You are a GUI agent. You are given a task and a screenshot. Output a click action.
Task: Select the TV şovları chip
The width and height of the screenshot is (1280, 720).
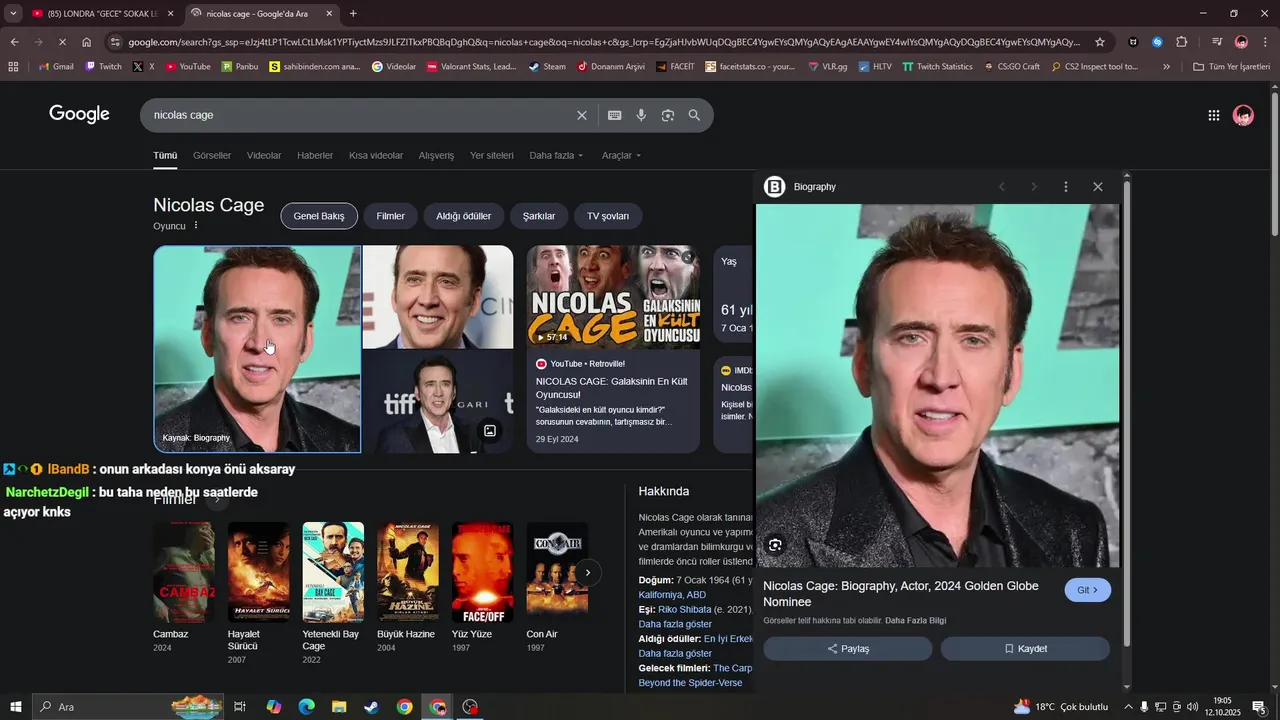(608, 216)
